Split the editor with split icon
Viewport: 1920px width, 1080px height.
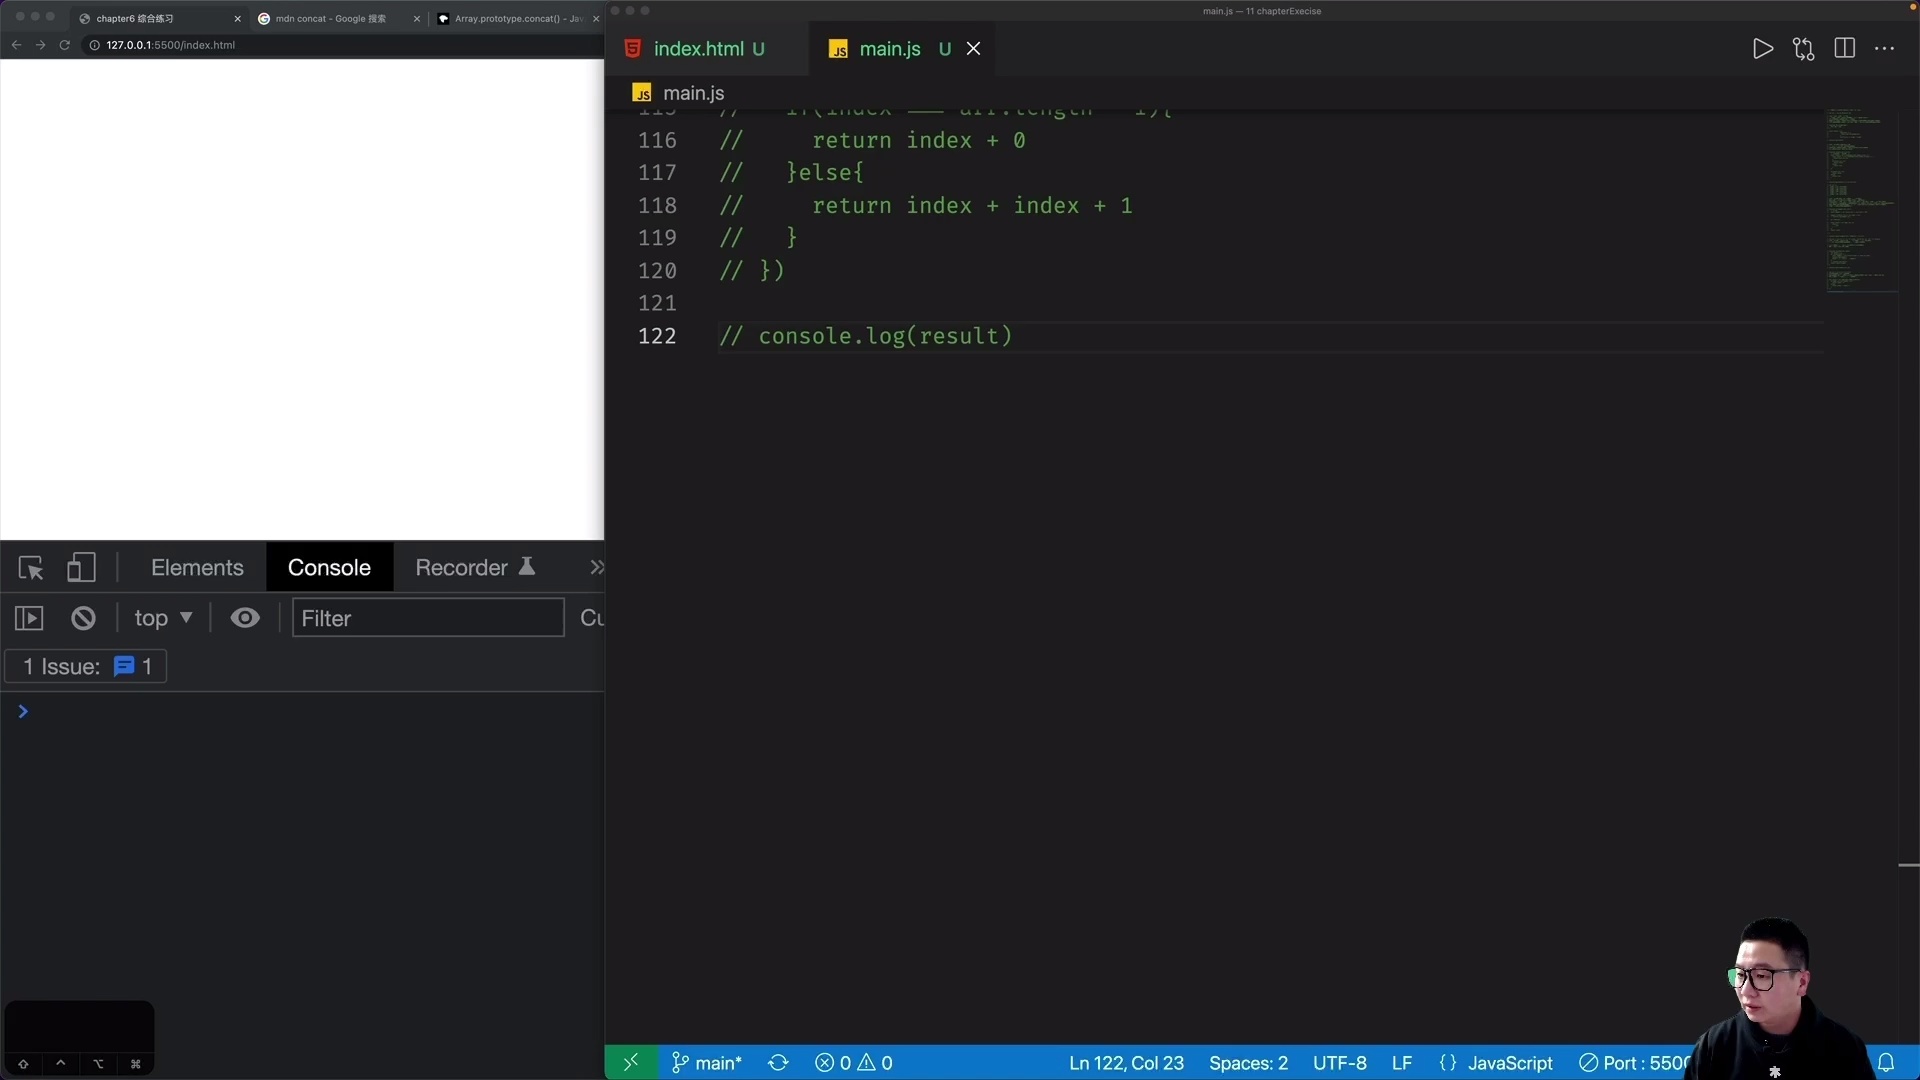coord(1844,48)
